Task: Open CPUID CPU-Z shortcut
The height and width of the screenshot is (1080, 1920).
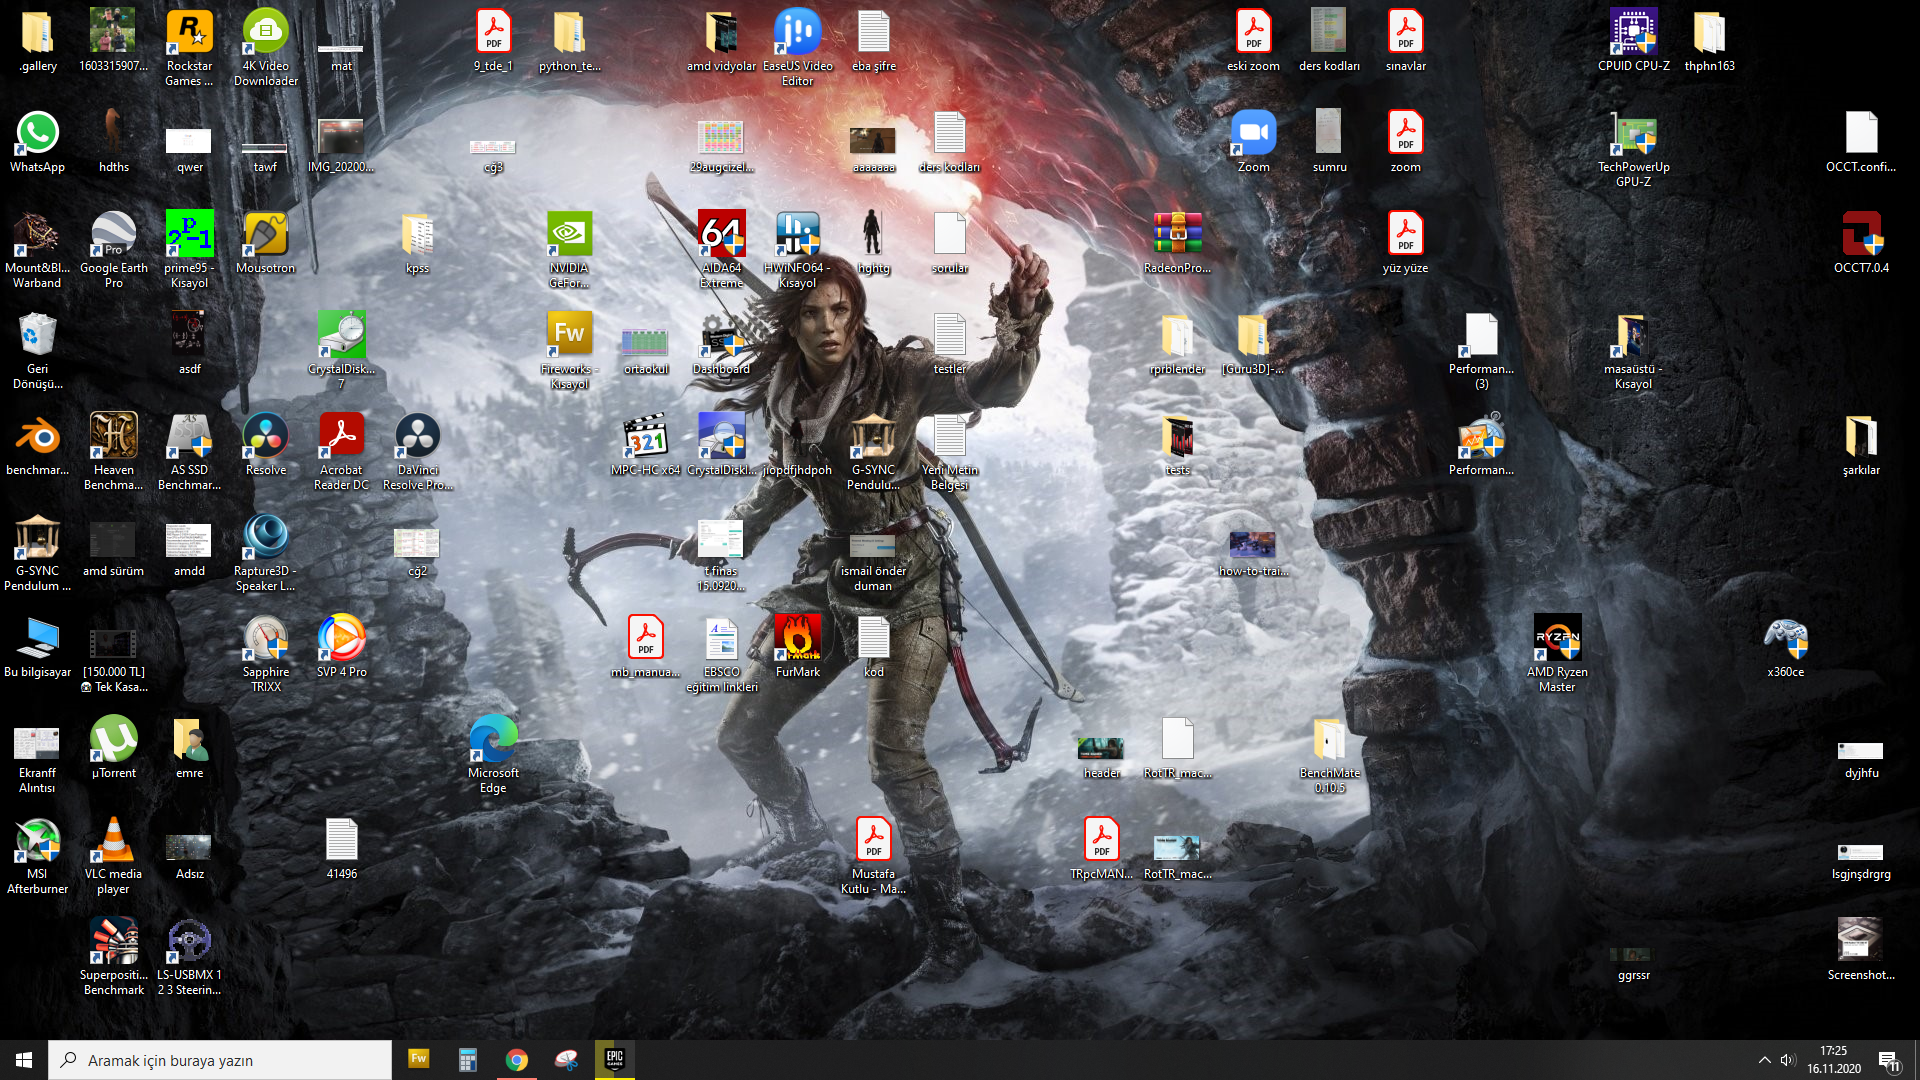Action: [1633, 41]
